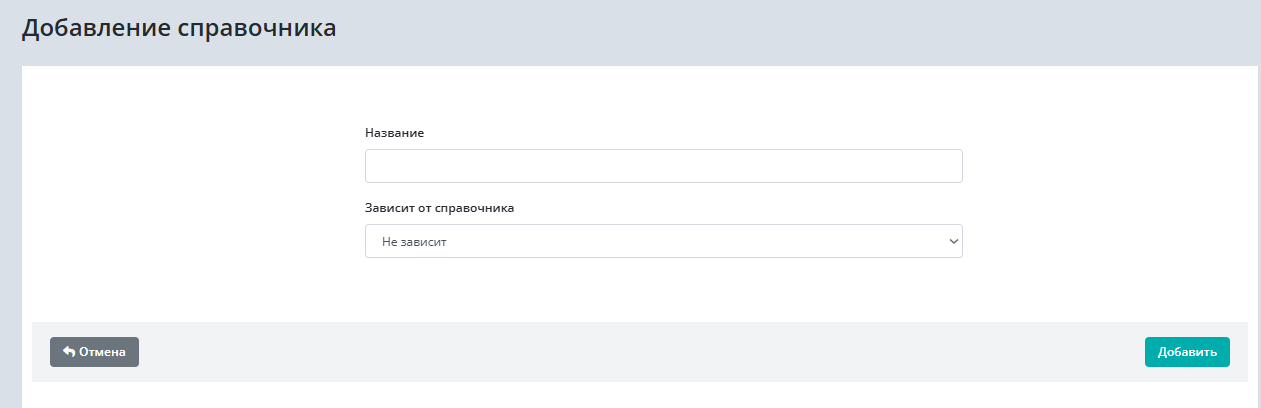This screenshot has width=1261, height=408.
Task: Click the back arrow icon on Отмена
Action: [x=69, y=352]
